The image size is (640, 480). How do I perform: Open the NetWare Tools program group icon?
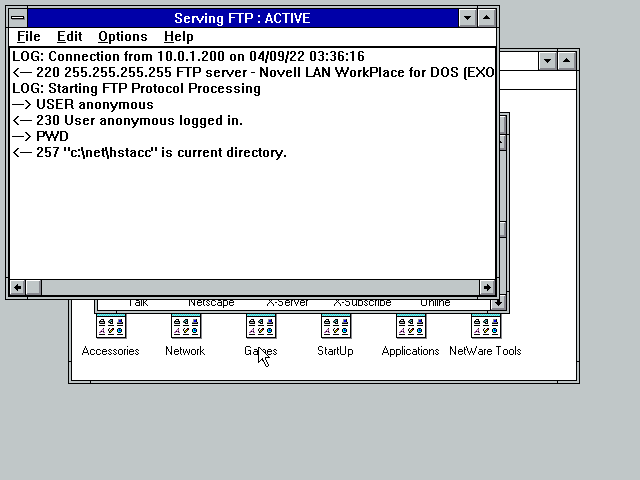[x=486, y=327]
